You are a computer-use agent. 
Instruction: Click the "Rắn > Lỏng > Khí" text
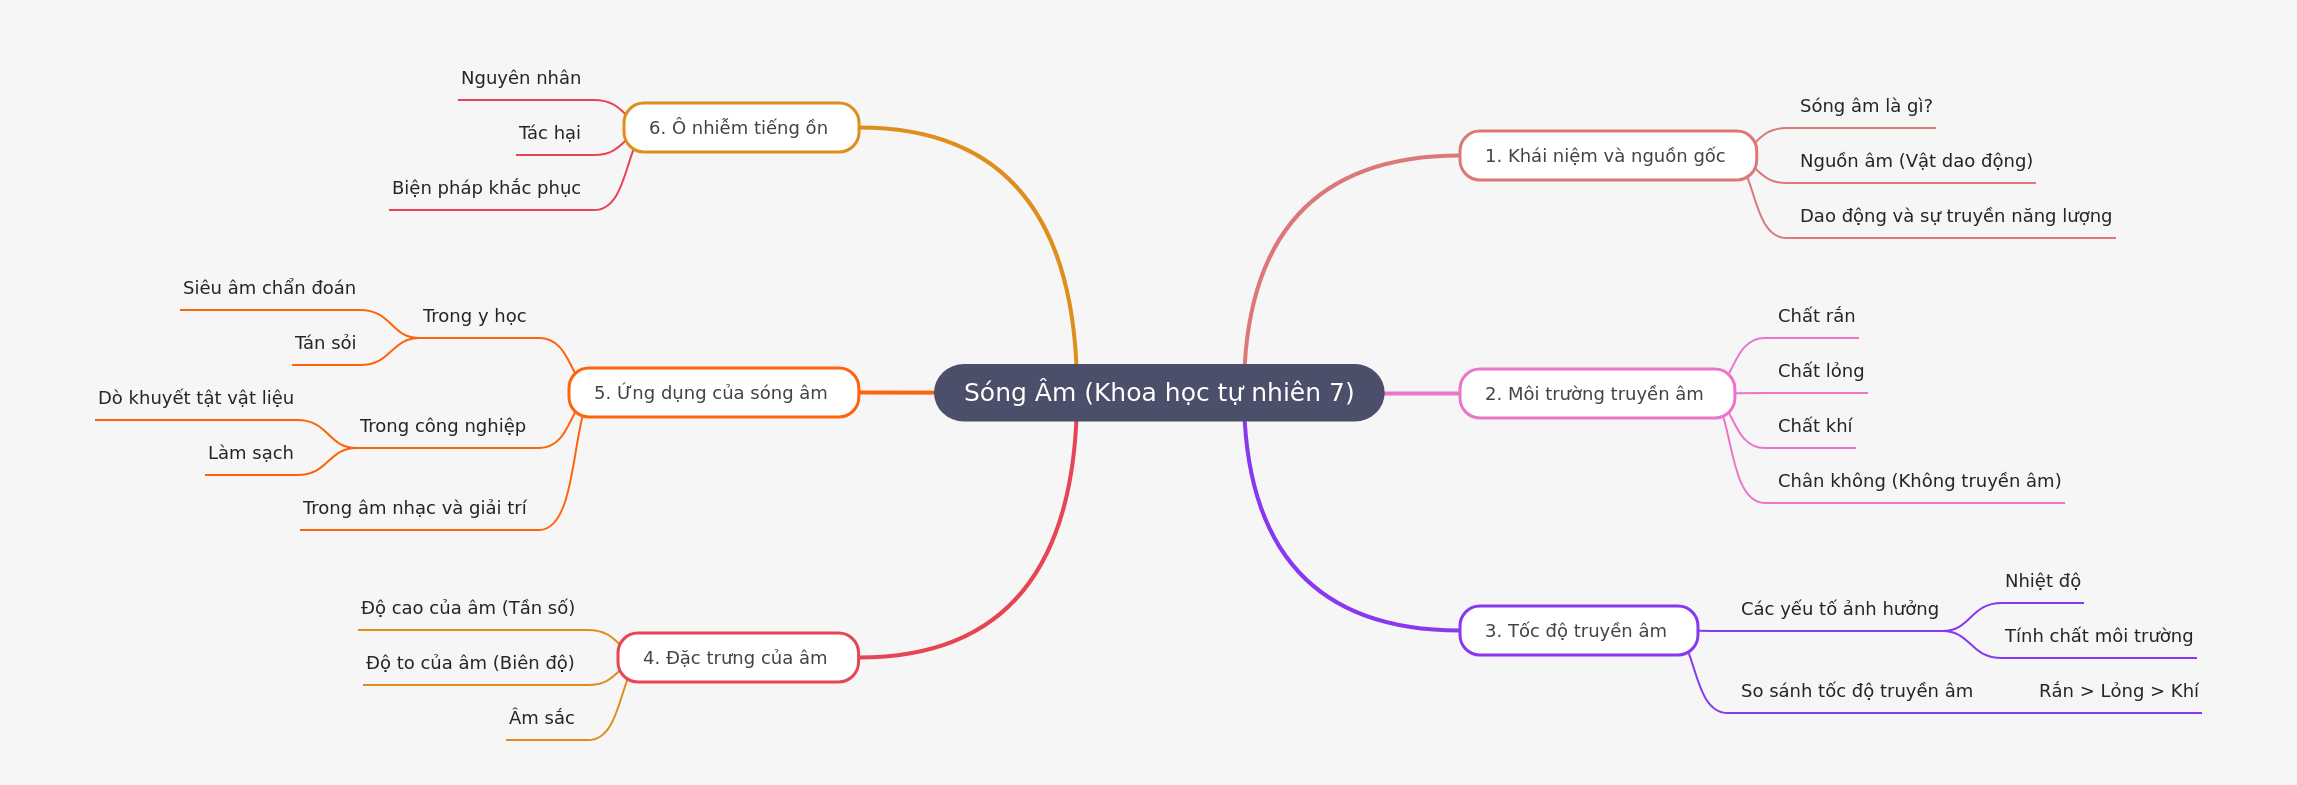tap(2118, 691)
